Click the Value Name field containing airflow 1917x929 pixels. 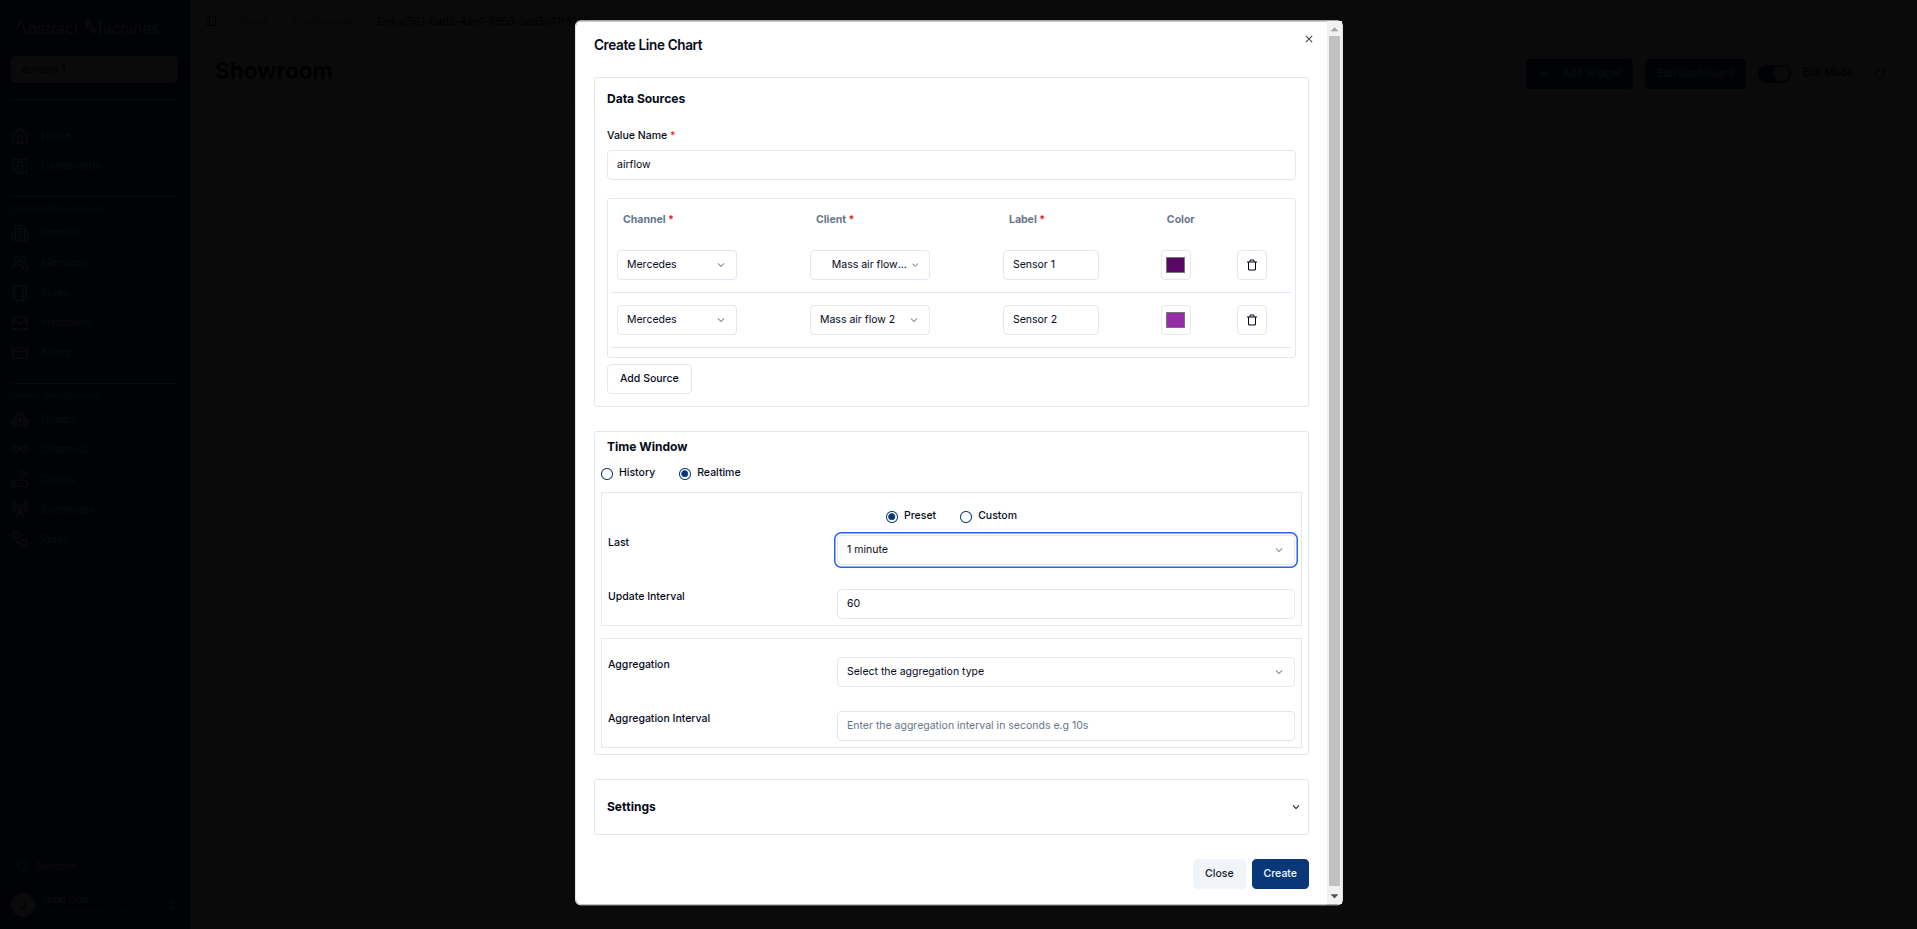951,165
